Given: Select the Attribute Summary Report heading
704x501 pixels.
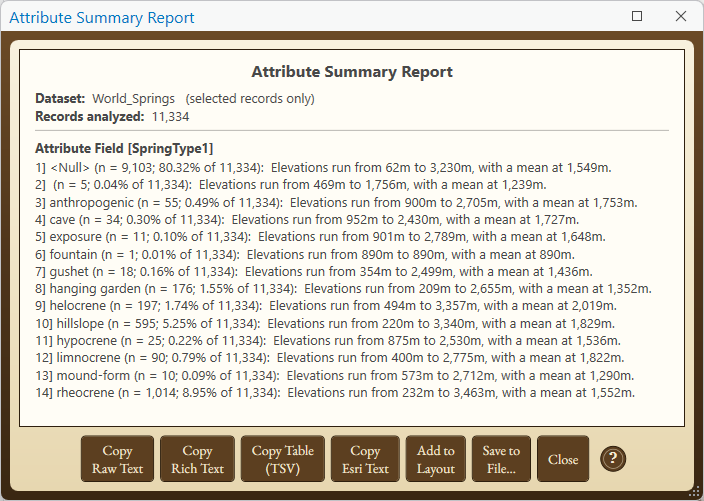Looking at the screenshot, I should pos(352,72).
